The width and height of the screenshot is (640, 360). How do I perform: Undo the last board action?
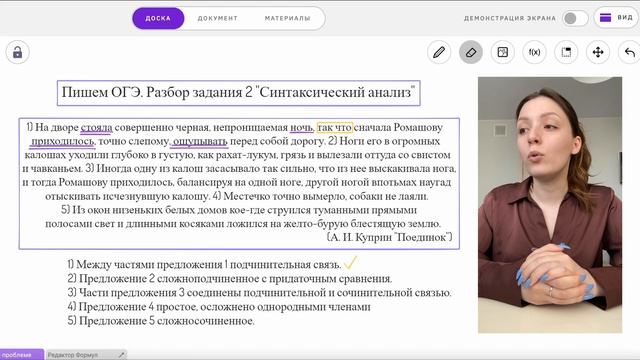click(630, 52)
